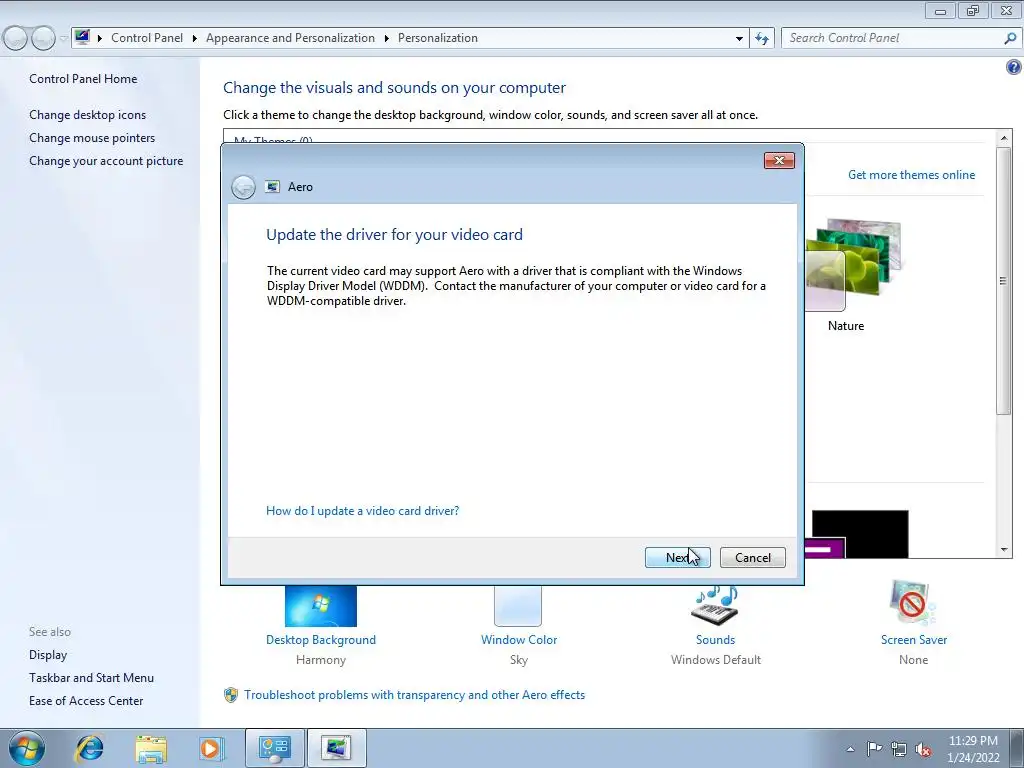The width and height of the screenshot is (1024, 768).
Task: Open 'How do I update a video card driver?'
Action: [x=362, y=511]
